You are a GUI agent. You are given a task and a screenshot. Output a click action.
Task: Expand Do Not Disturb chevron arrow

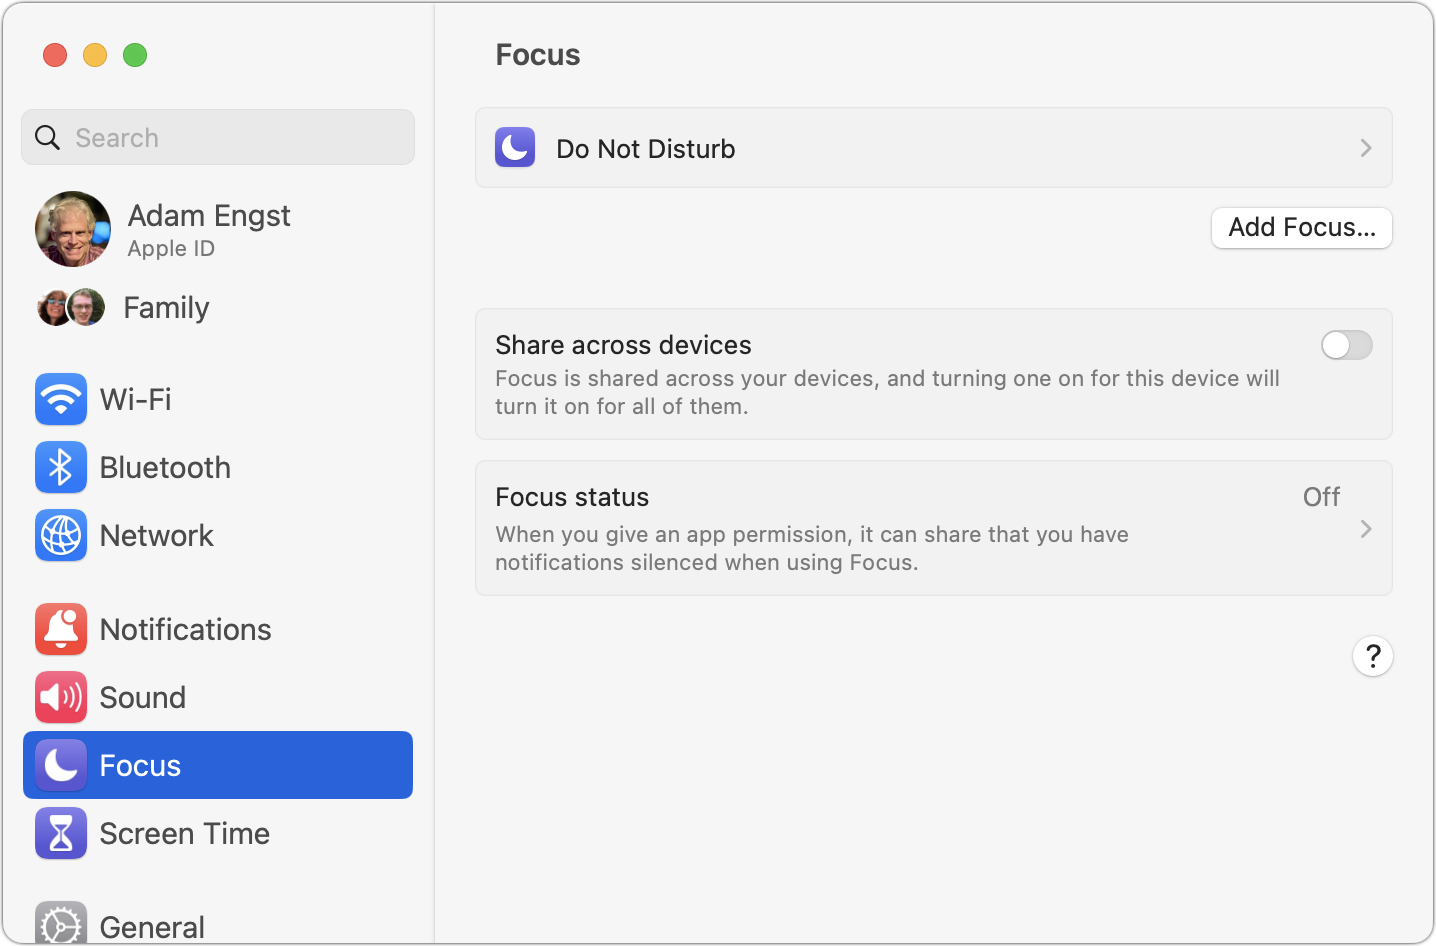pyautogui.click(x=1366, y=148)
